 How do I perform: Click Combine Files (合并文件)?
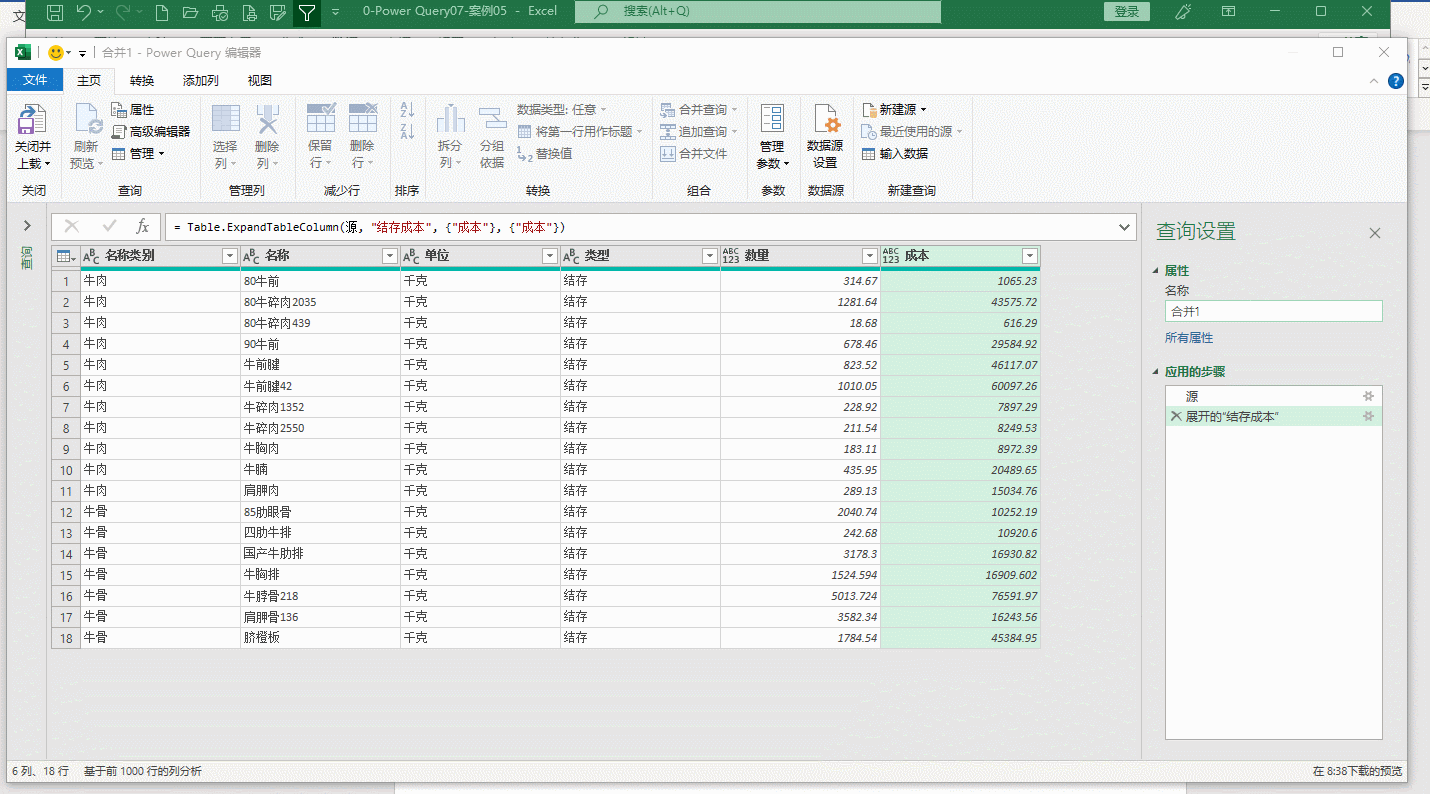click(694, 153)
